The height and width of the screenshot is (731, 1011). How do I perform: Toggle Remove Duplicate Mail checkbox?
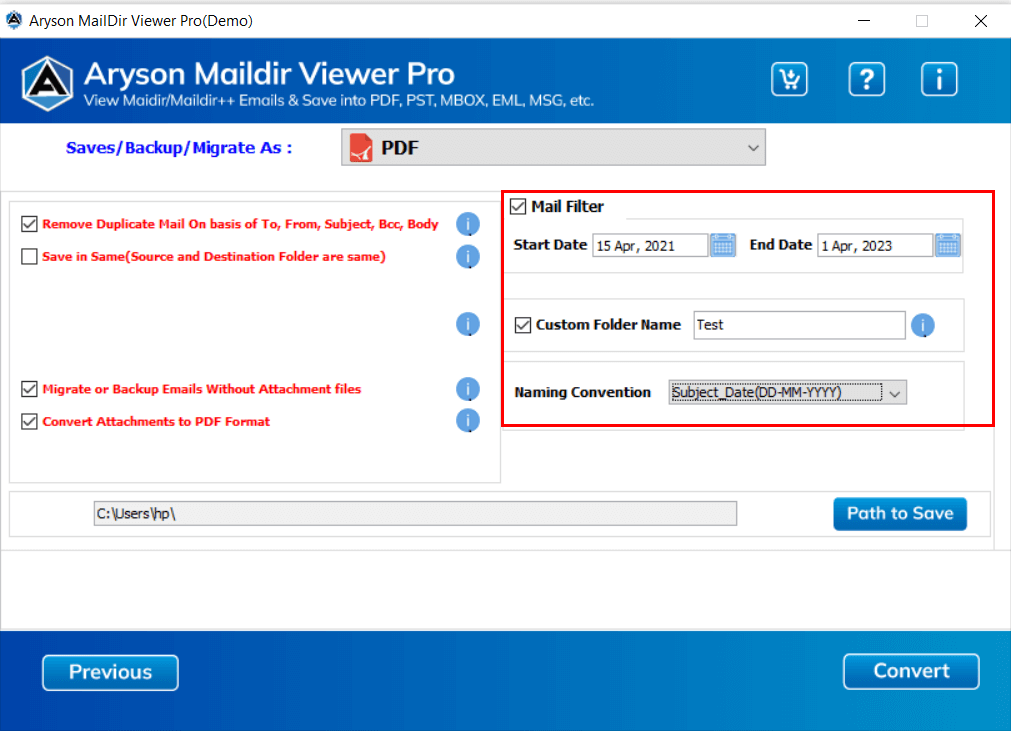[29, 224]
